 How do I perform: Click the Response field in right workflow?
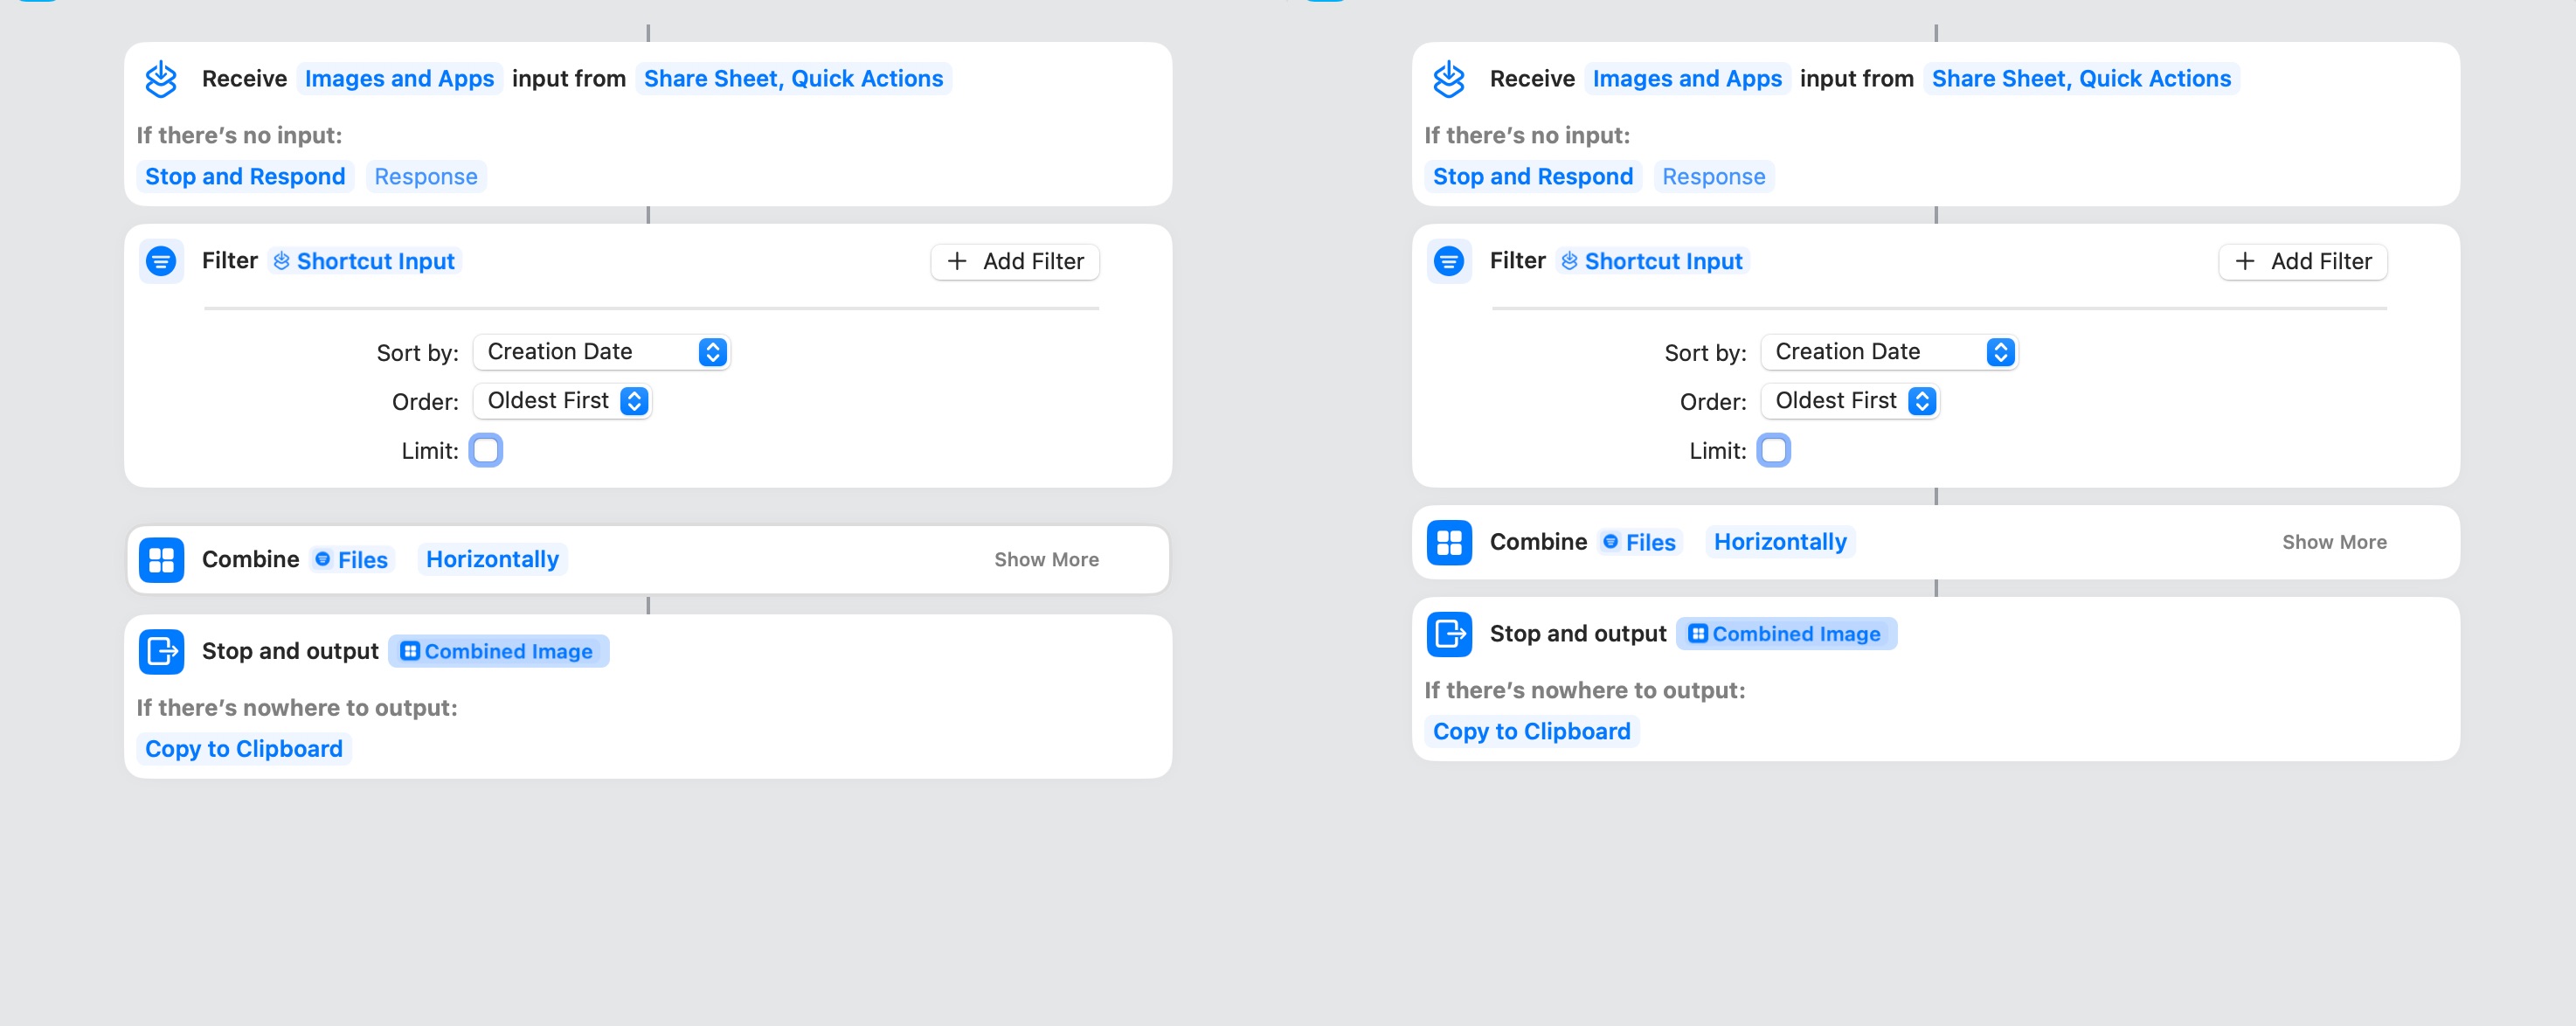[1714, 176]
